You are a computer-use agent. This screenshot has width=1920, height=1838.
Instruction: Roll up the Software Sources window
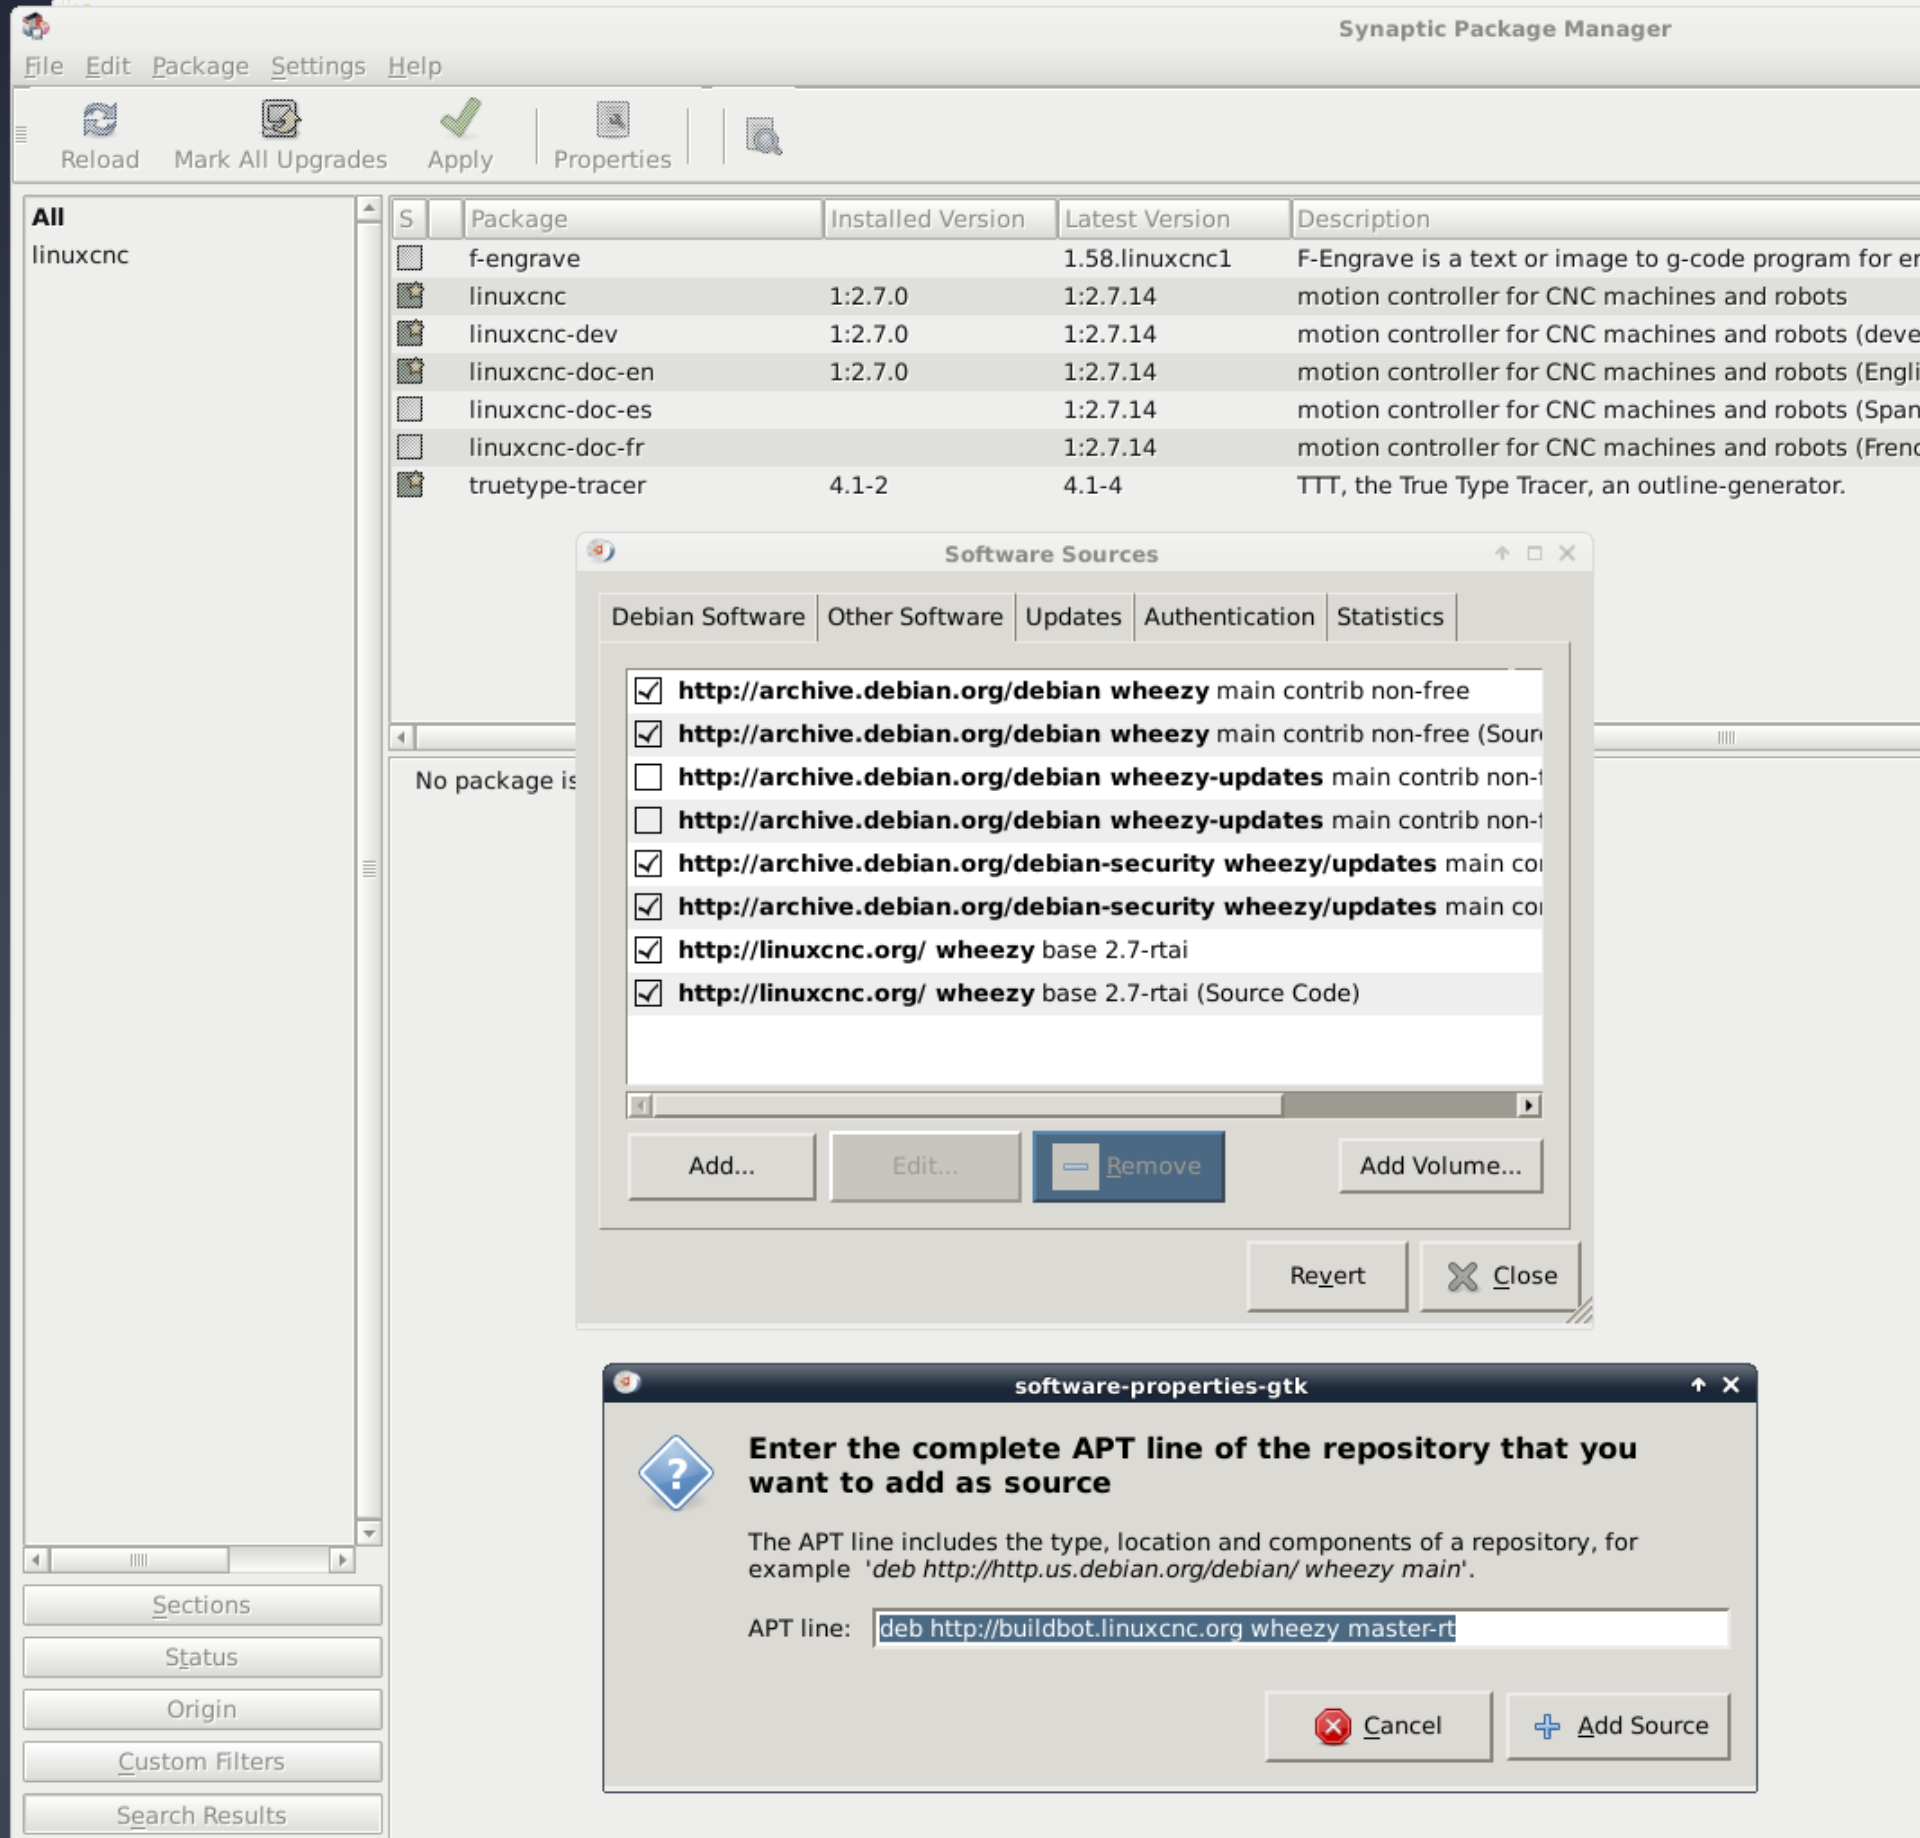coord(1502,553)
